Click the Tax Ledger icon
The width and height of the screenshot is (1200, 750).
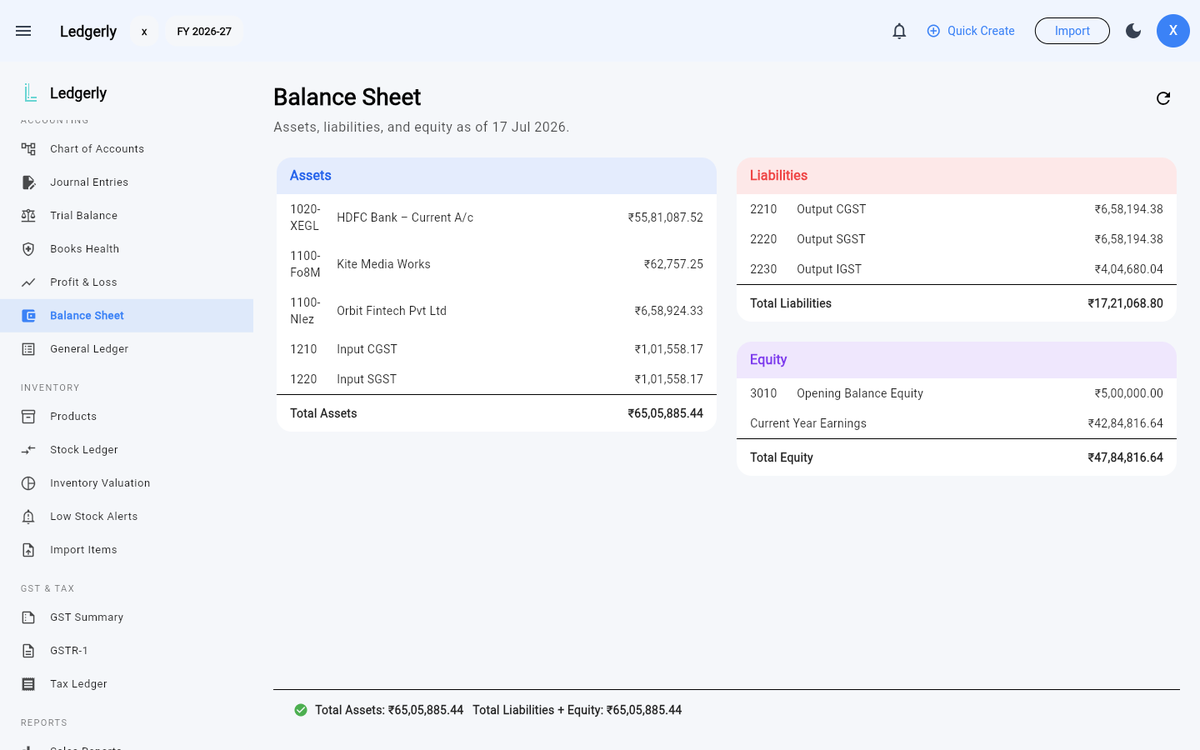pyautogui.click(x=29, y=684)
